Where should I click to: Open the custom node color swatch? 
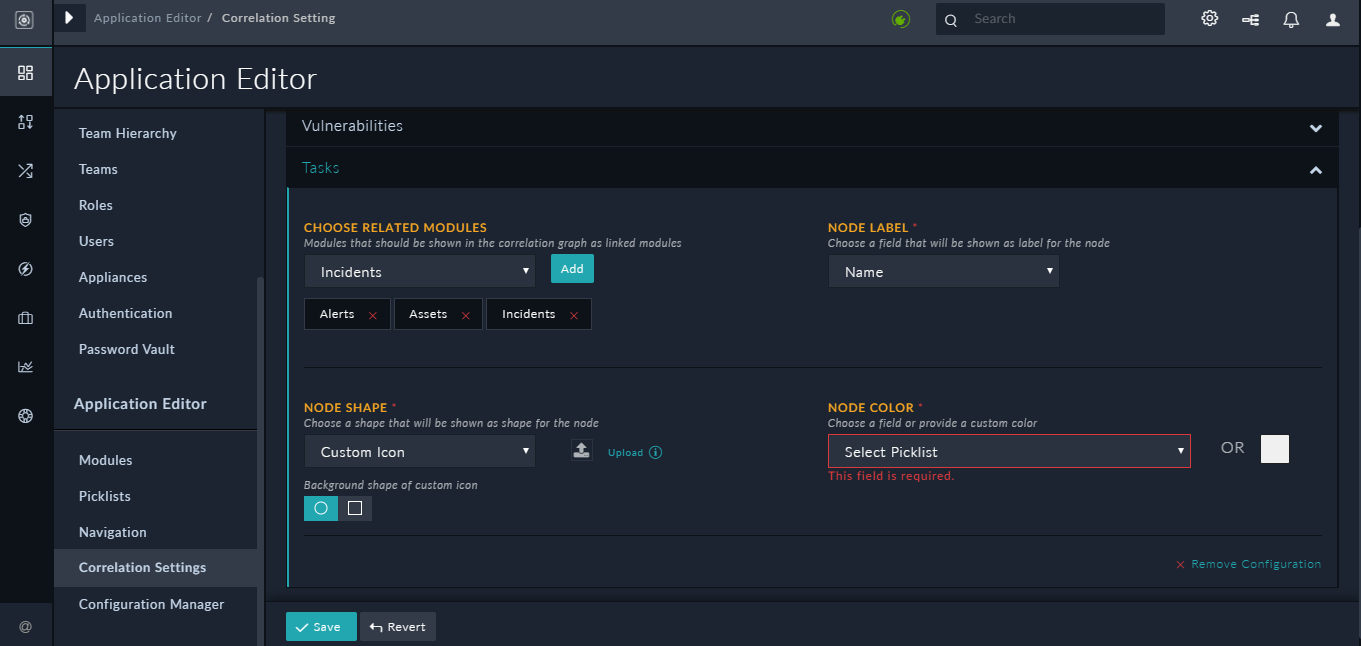point(1275,449)
